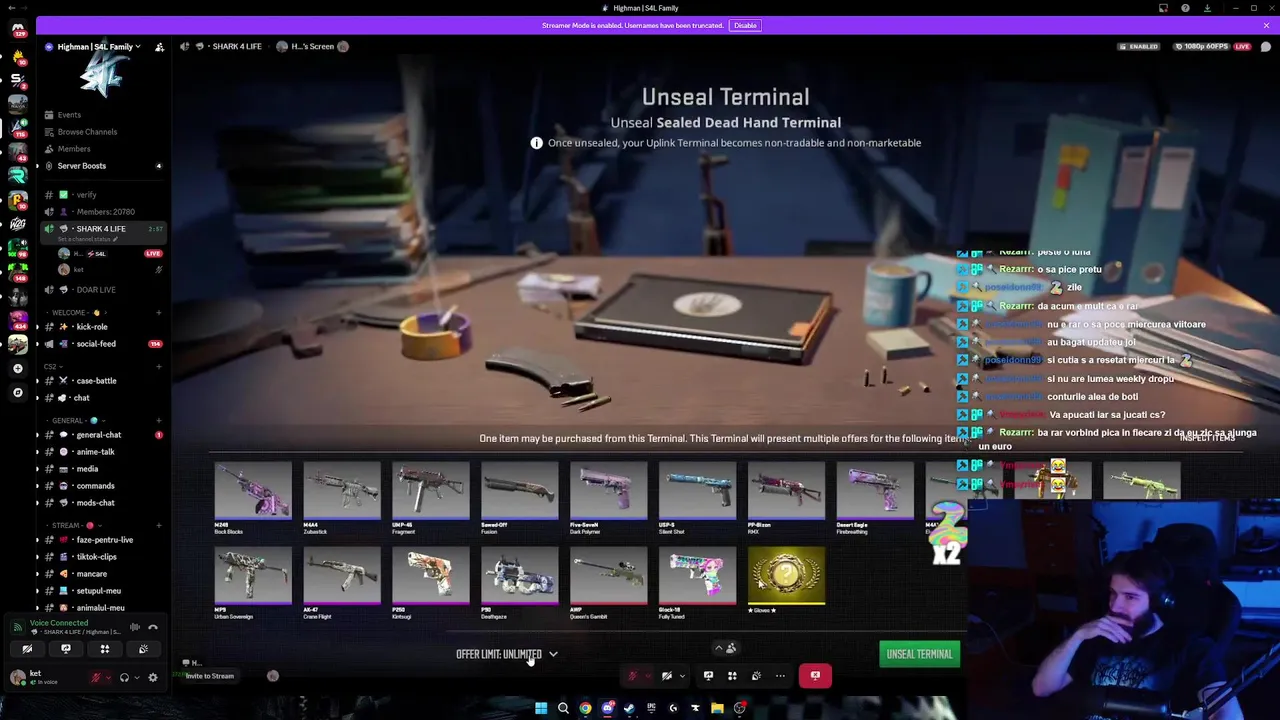Open Epic Games Launcher from taskbar

[651, 709]
